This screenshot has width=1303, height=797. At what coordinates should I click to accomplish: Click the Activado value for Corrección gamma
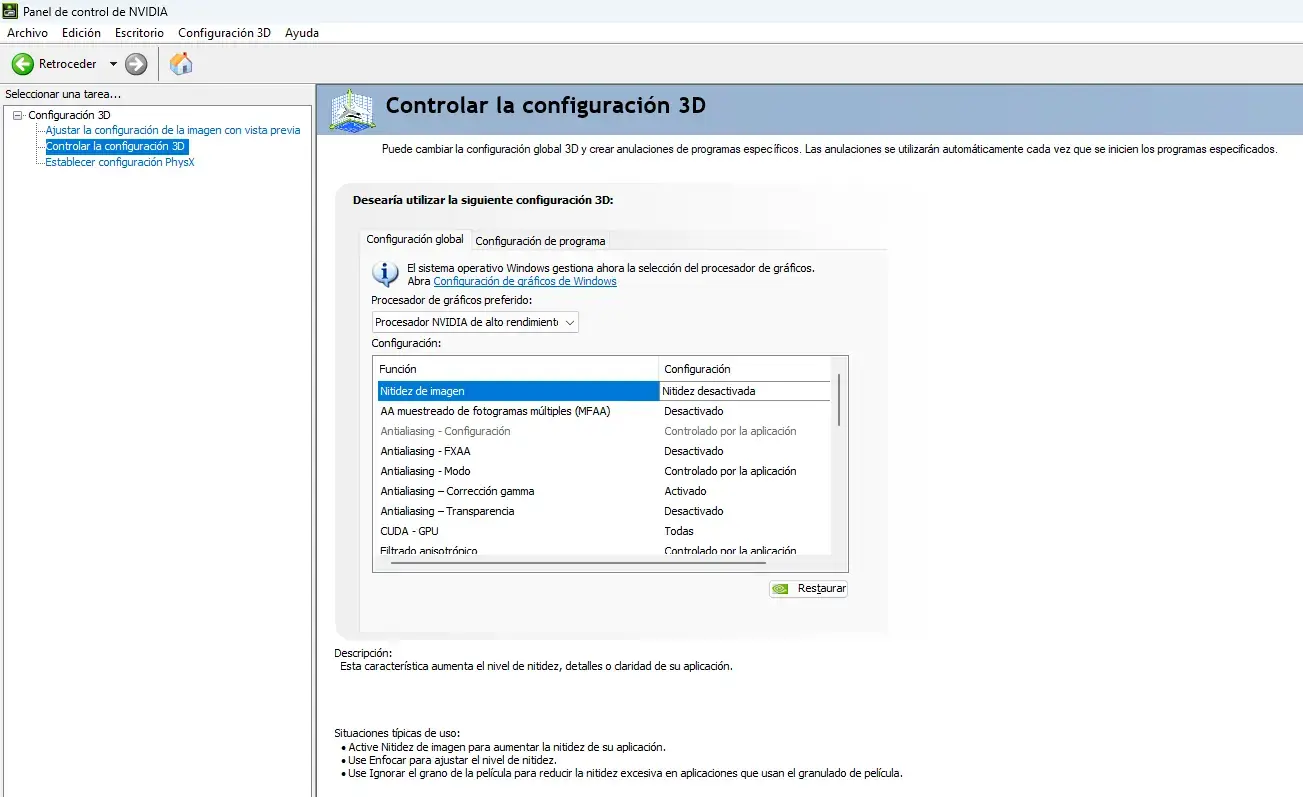tap(685, 491)
